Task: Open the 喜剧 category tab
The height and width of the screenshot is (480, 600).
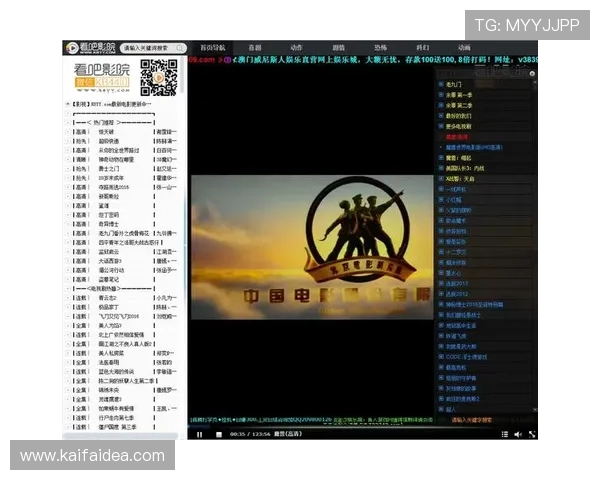Action: coord(255,47)
